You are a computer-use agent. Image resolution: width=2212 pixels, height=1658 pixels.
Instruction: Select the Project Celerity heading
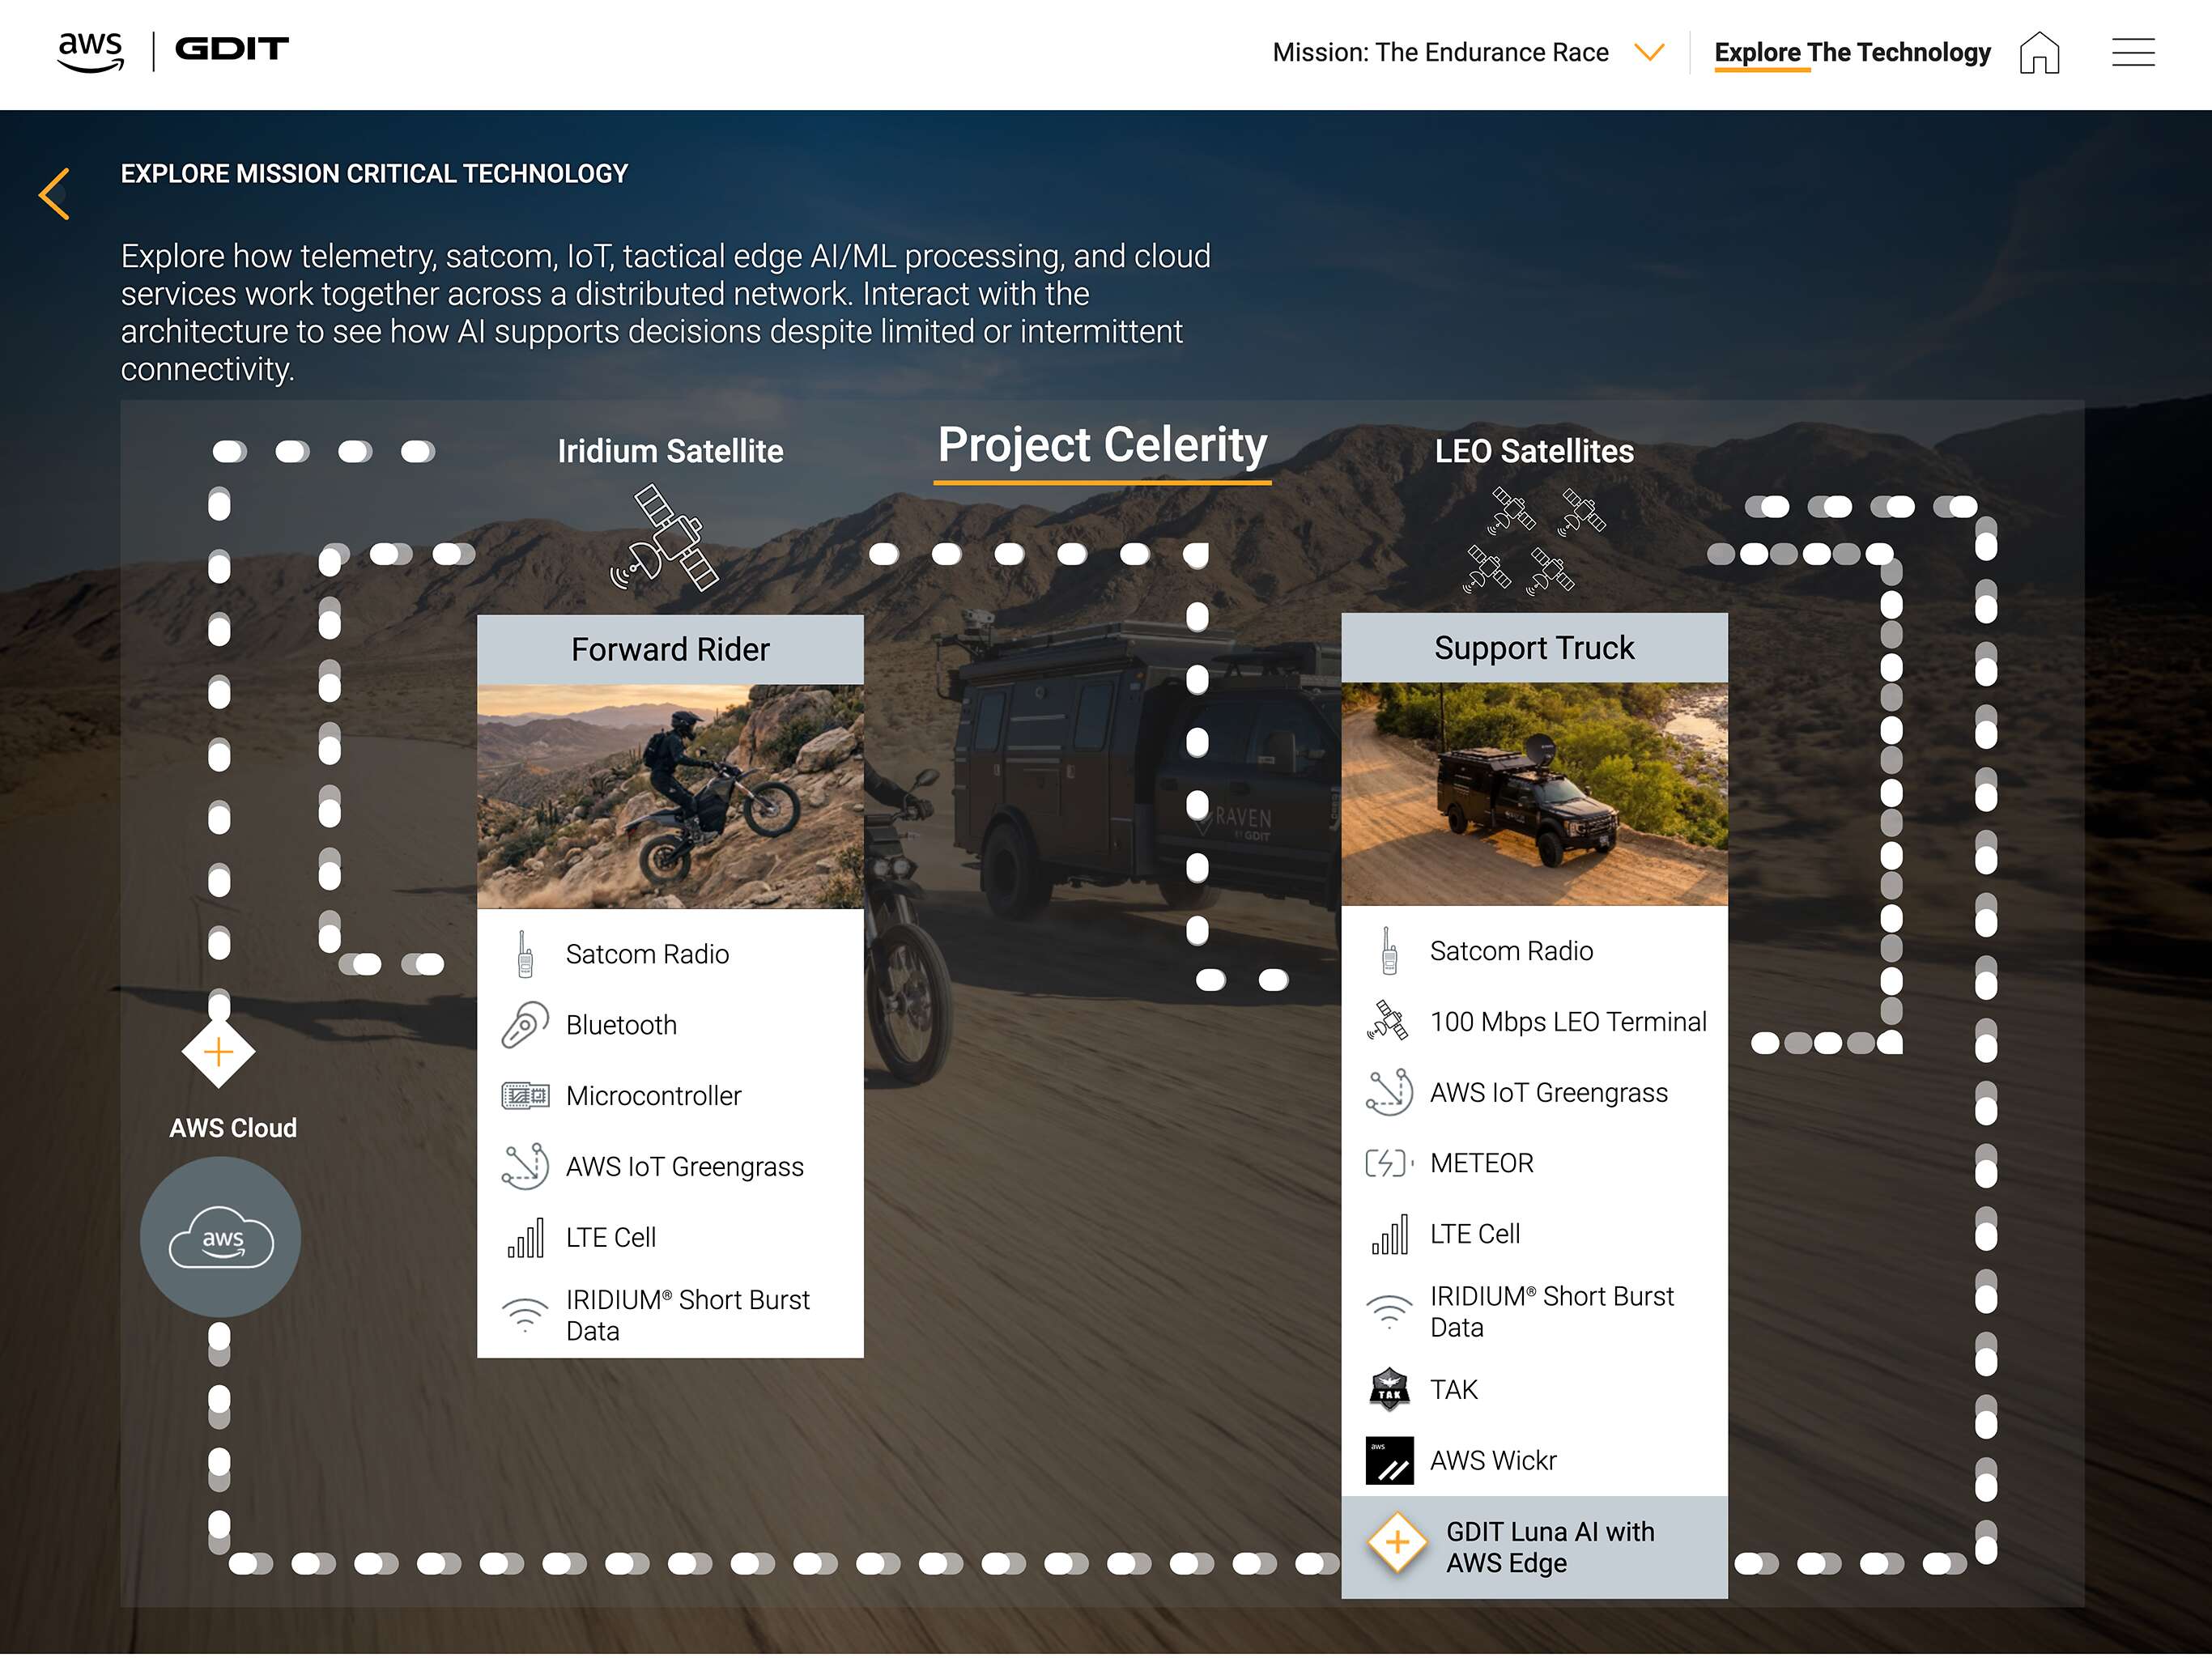point(1102,445)
